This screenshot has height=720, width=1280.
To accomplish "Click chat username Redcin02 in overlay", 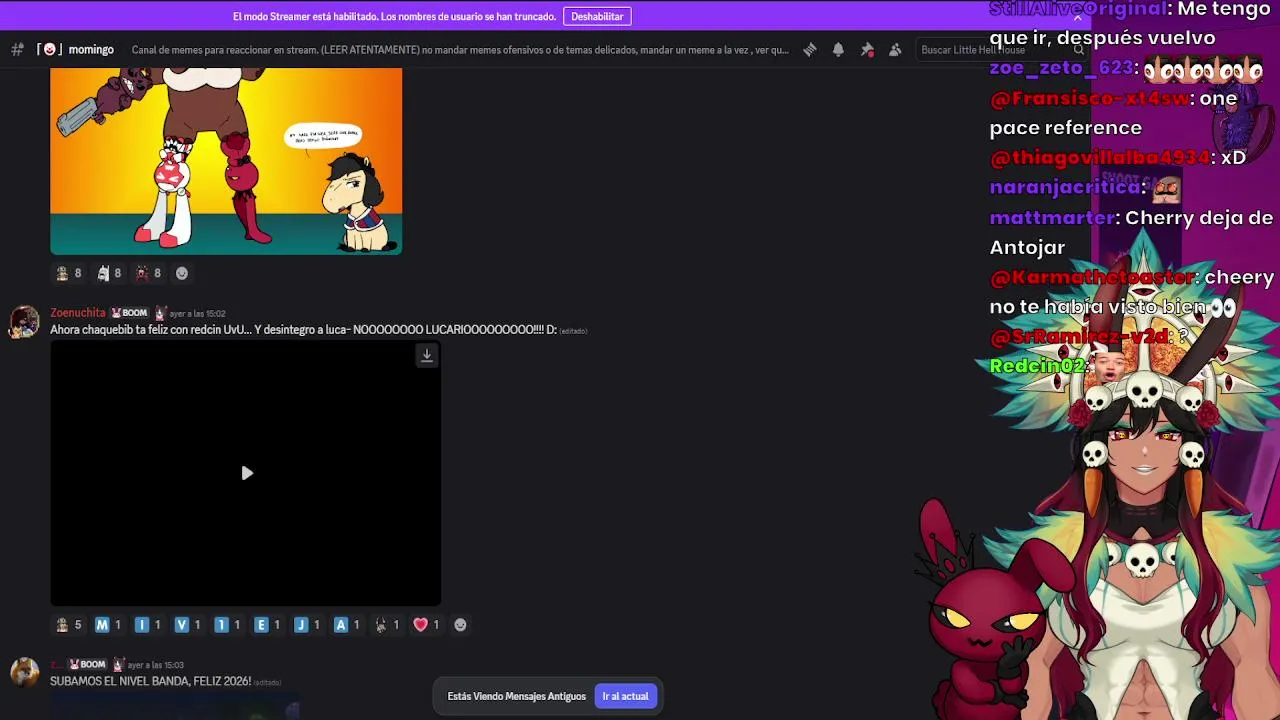I will (1037, 366).
